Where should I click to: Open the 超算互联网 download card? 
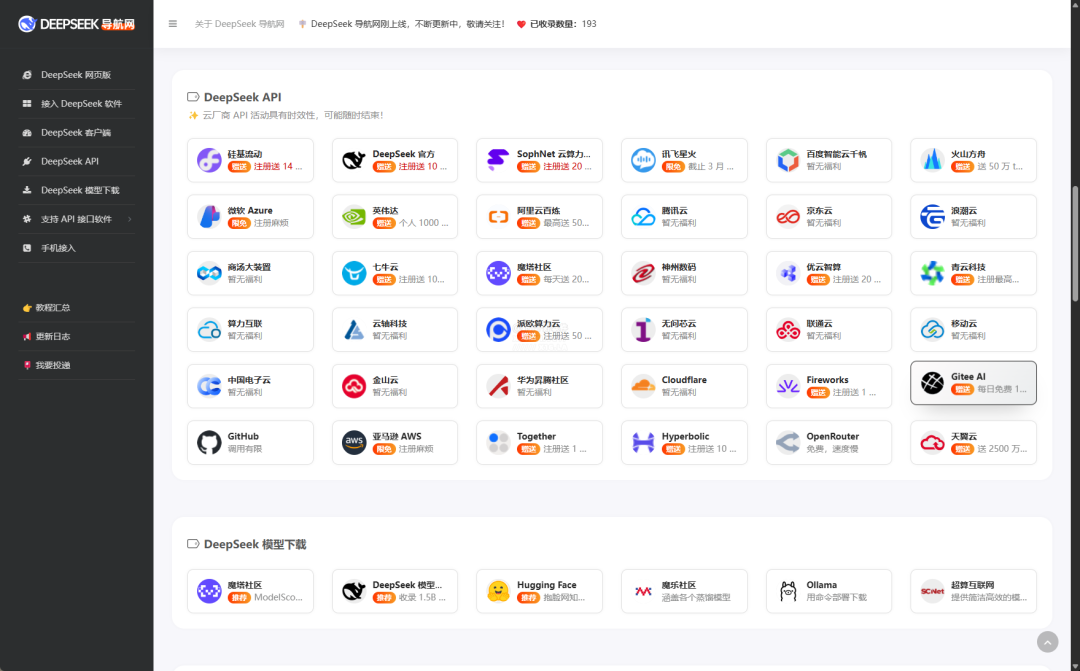click(973, 591)
